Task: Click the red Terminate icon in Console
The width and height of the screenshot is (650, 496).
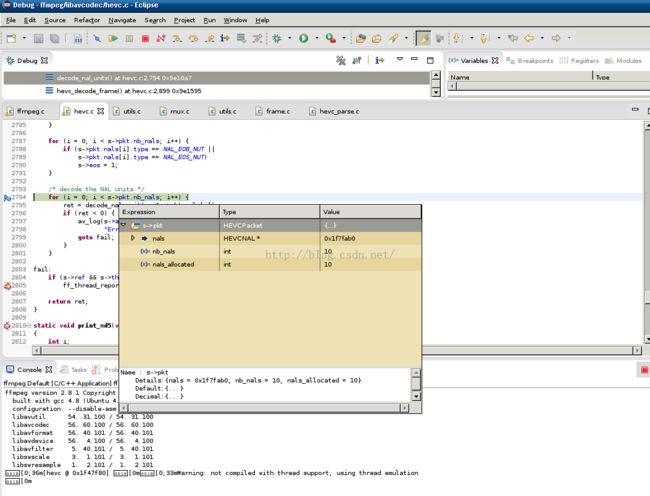Action: (x=644, y=370)
